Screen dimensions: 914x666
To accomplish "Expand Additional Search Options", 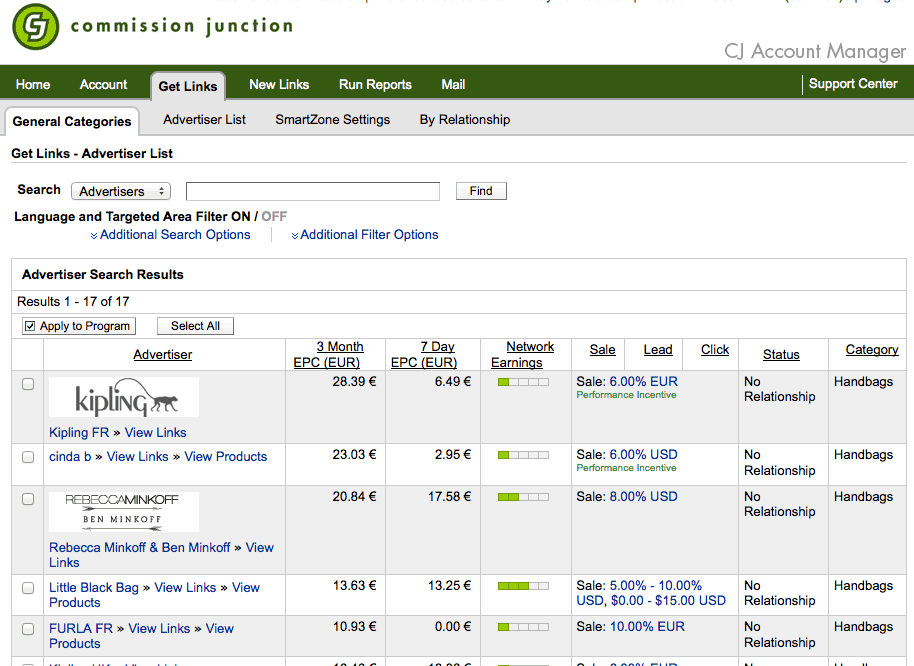I will [x=170, y=235].
